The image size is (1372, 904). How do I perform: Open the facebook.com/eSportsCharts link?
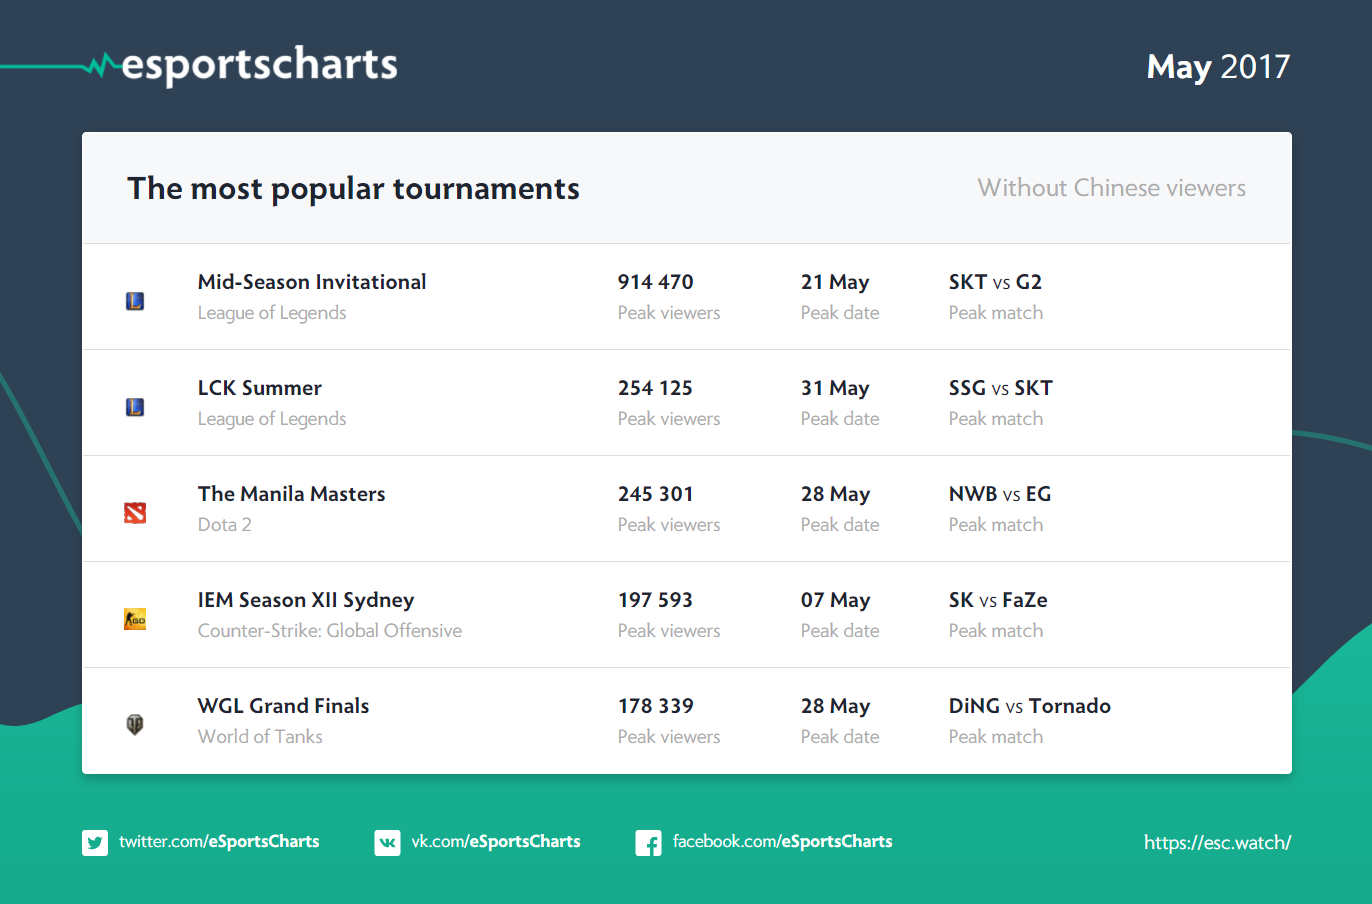782,842
